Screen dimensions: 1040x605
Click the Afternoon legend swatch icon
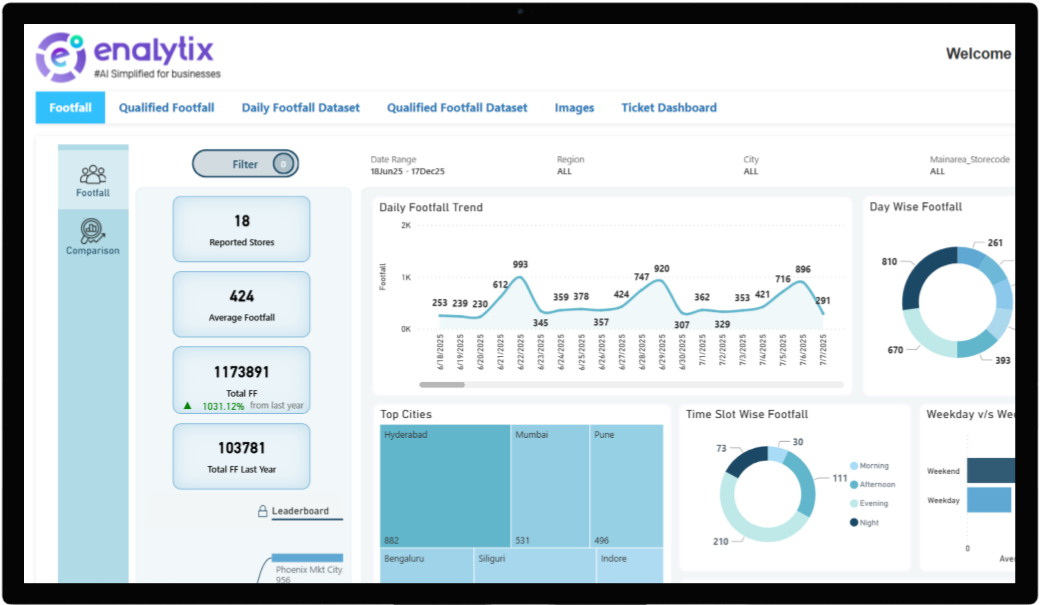[x=854, y=485]
